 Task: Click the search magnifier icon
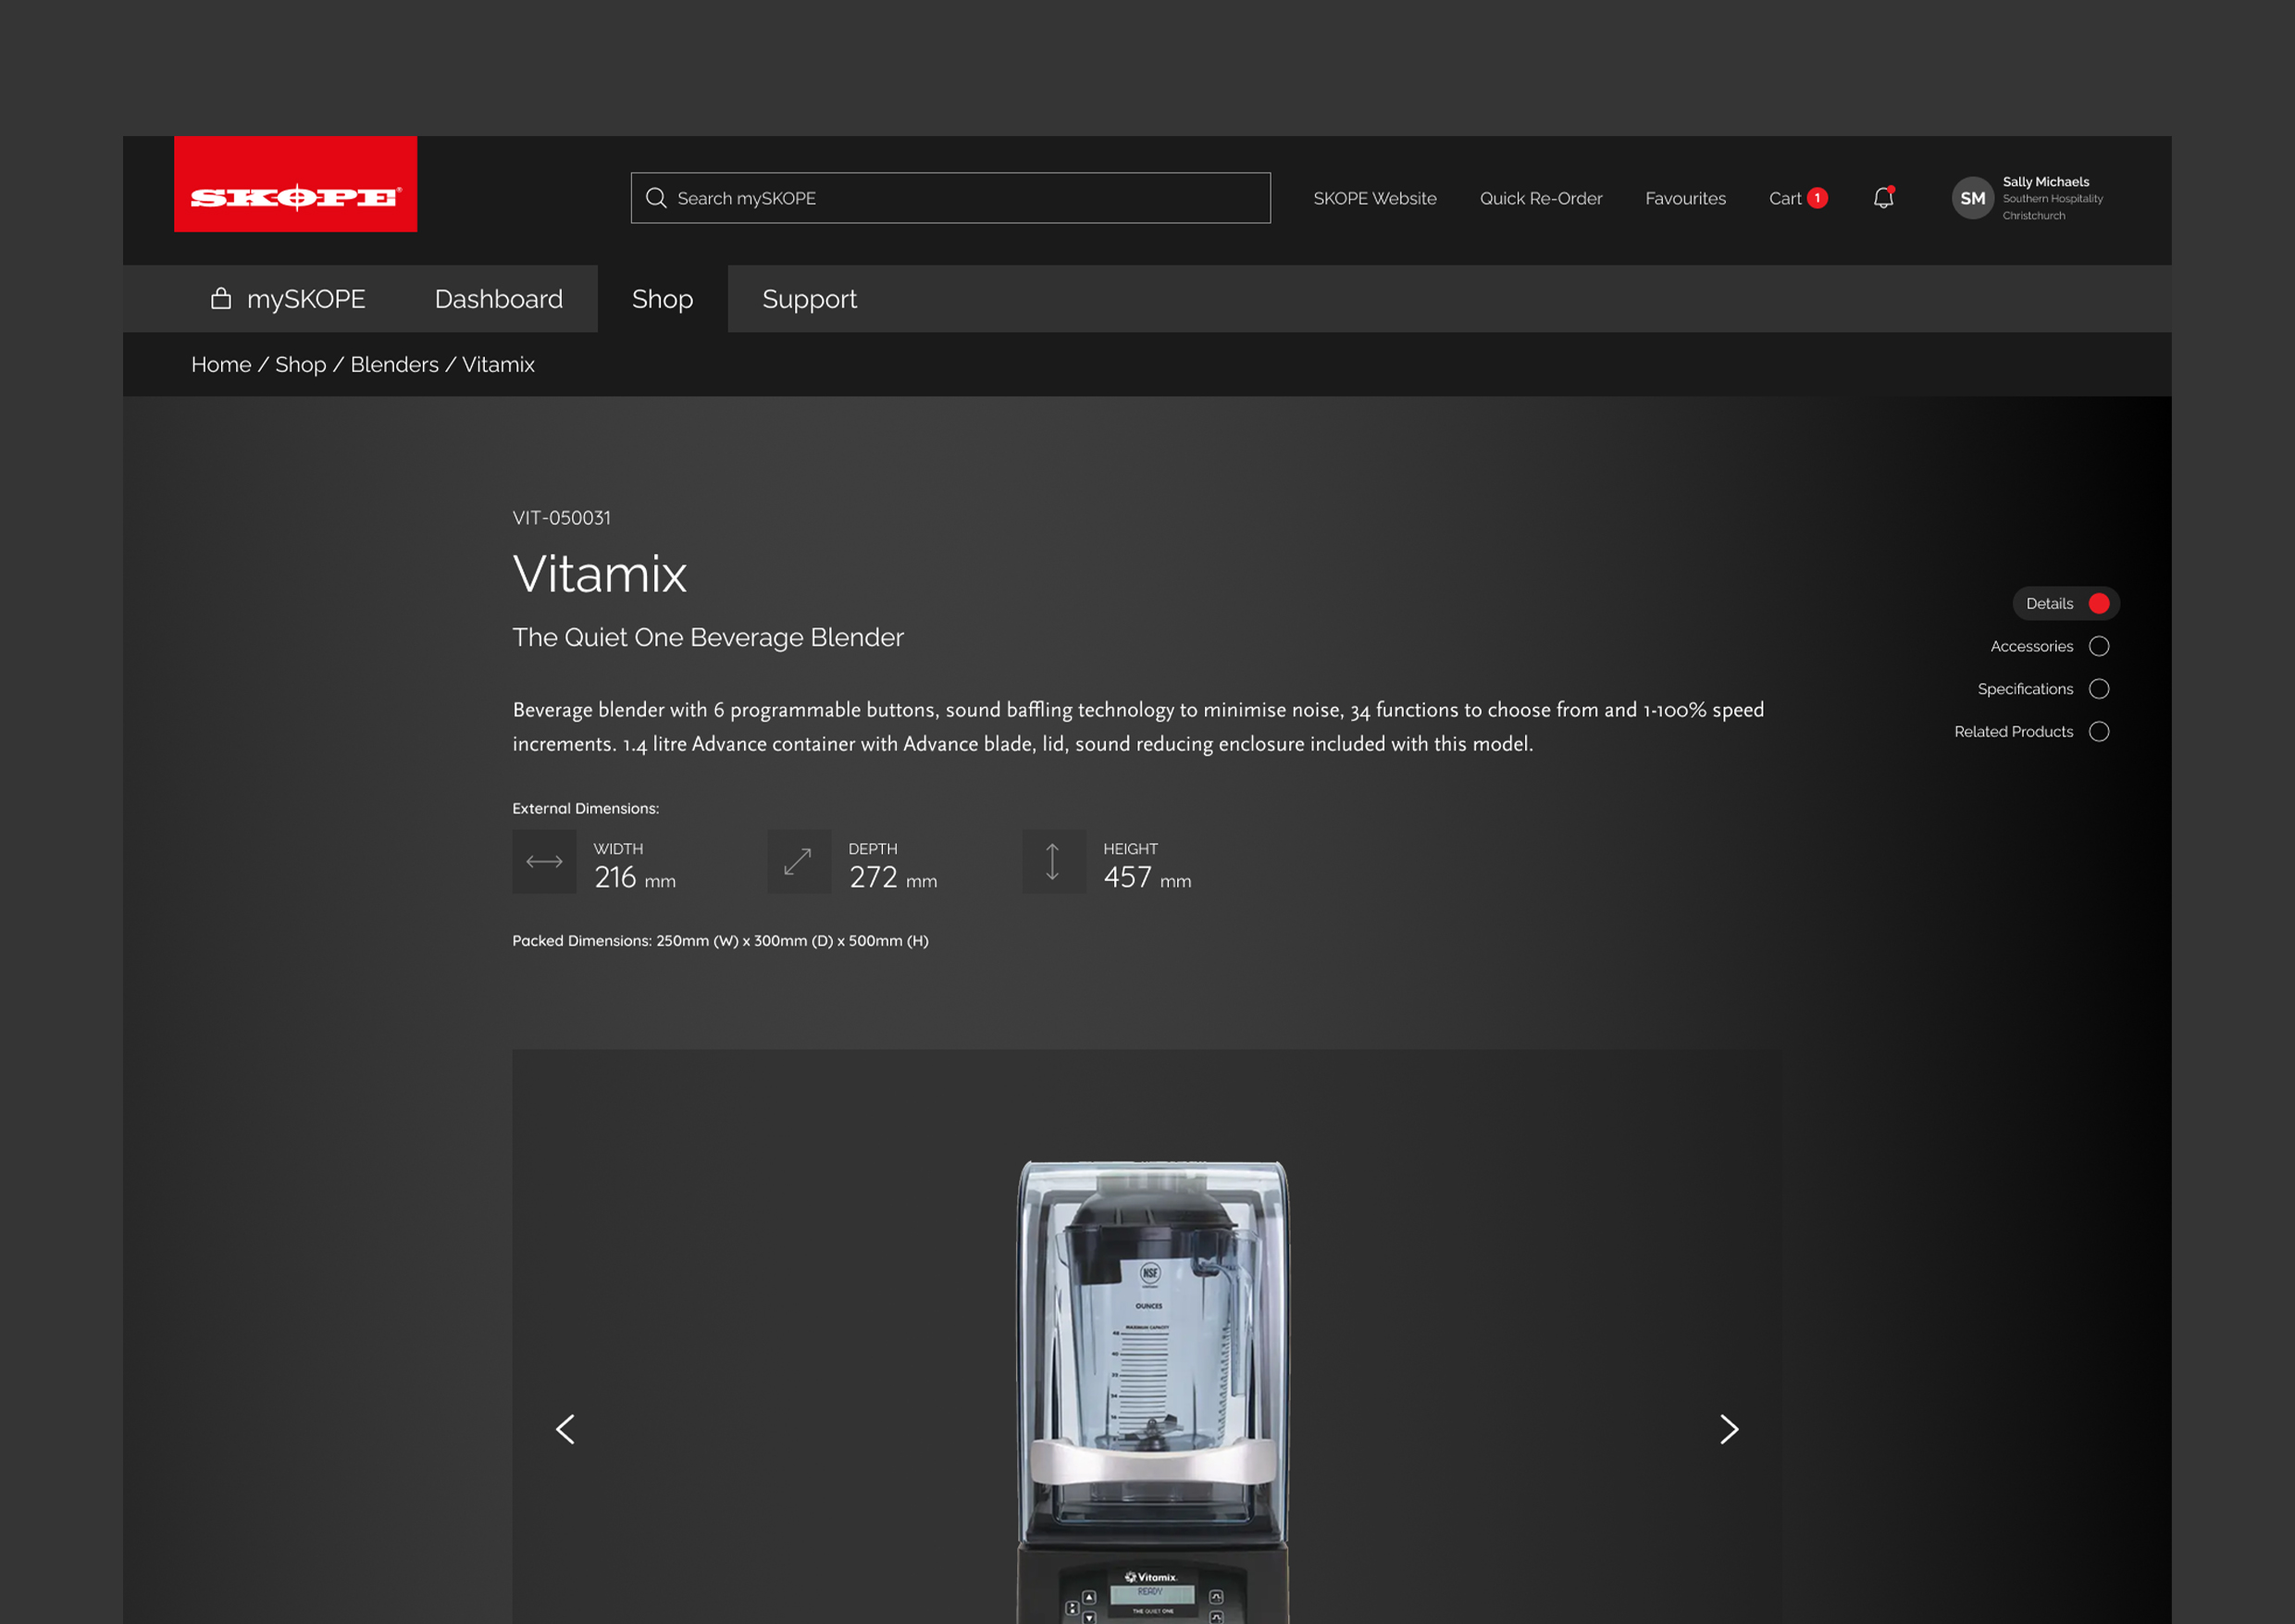point(656,198)
